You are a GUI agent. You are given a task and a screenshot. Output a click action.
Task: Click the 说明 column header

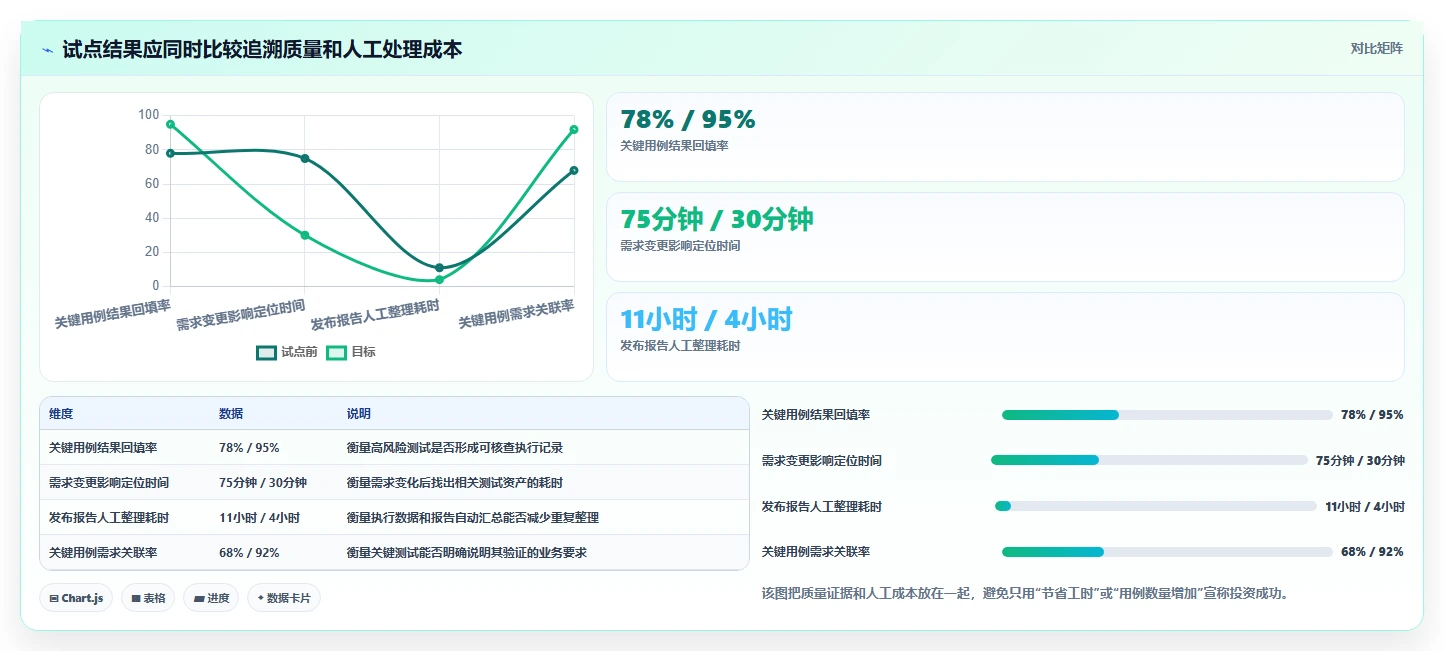point(359,414)
